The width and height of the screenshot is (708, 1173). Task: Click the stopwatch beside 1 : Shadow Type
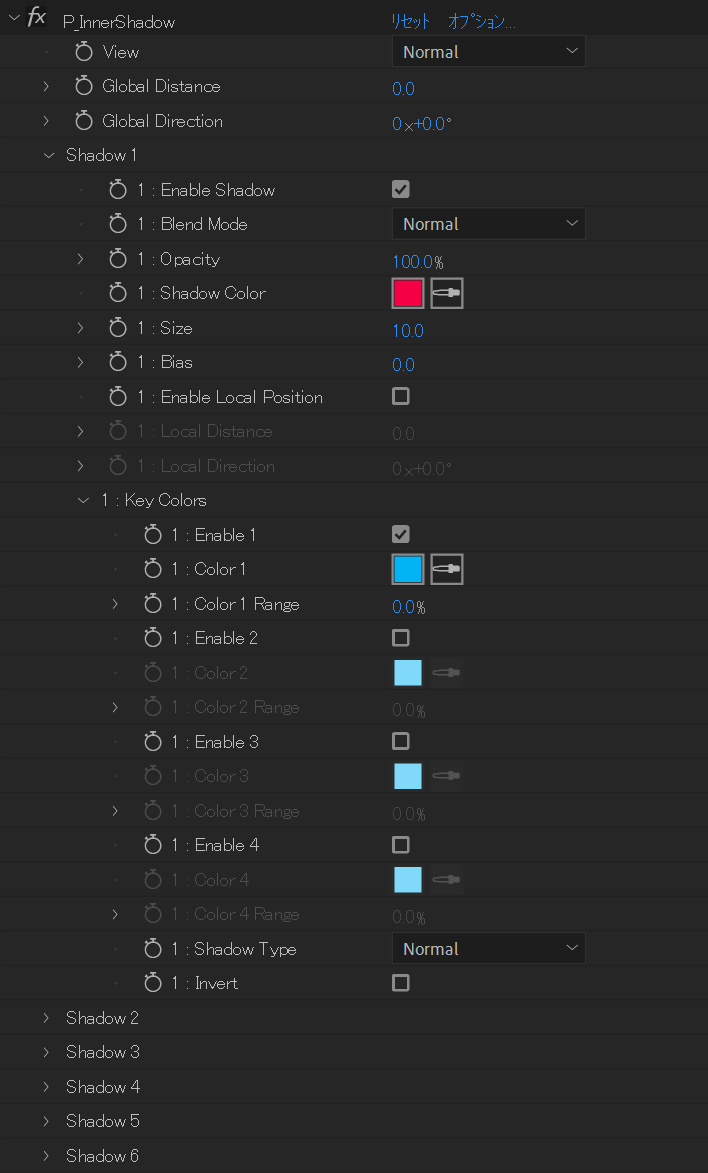pyautogui.click(x=153, y=949)
